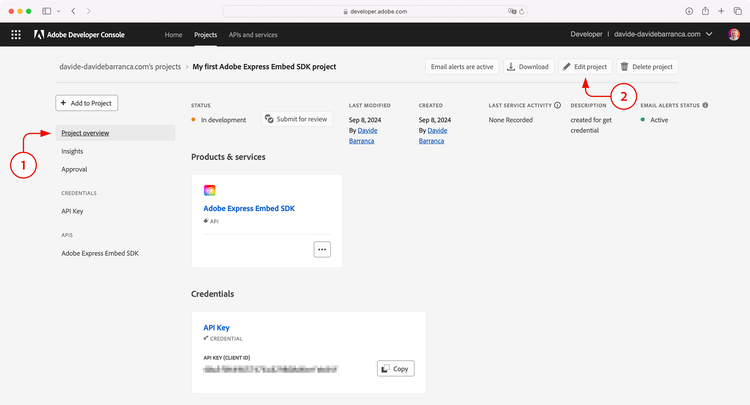Toggle the Safari sidebar button
Image resolution: width=750 pixels, height=405 pixels.
(48, 10)
